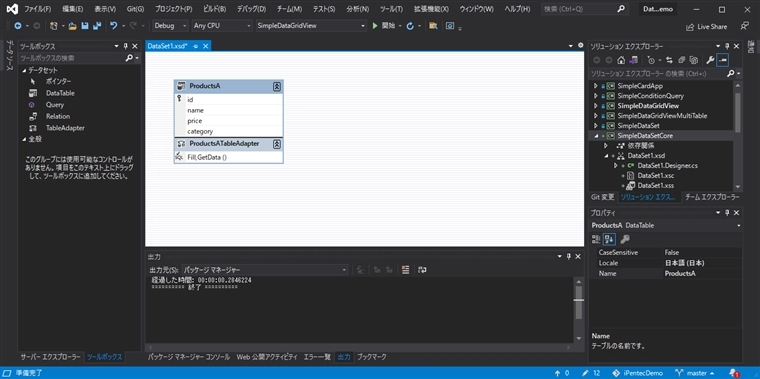760x379 pixels.
Task: Click the Switch Views icon in Solution Explorer
Action: (633, 60)
